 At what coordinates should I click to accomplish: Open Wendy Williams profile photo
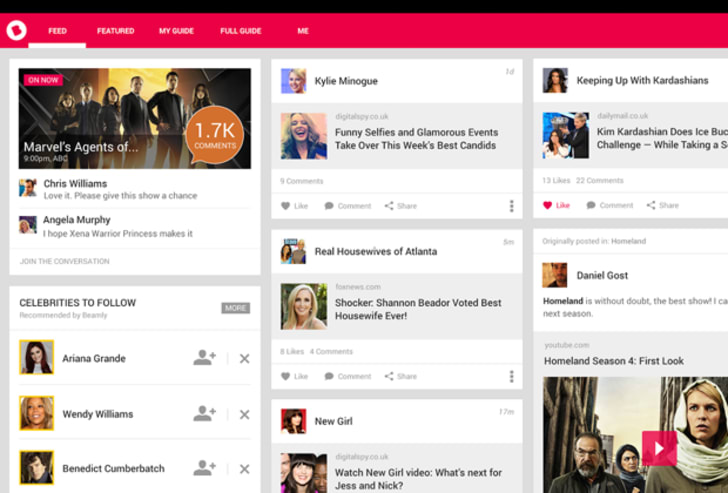coord(36,413)
